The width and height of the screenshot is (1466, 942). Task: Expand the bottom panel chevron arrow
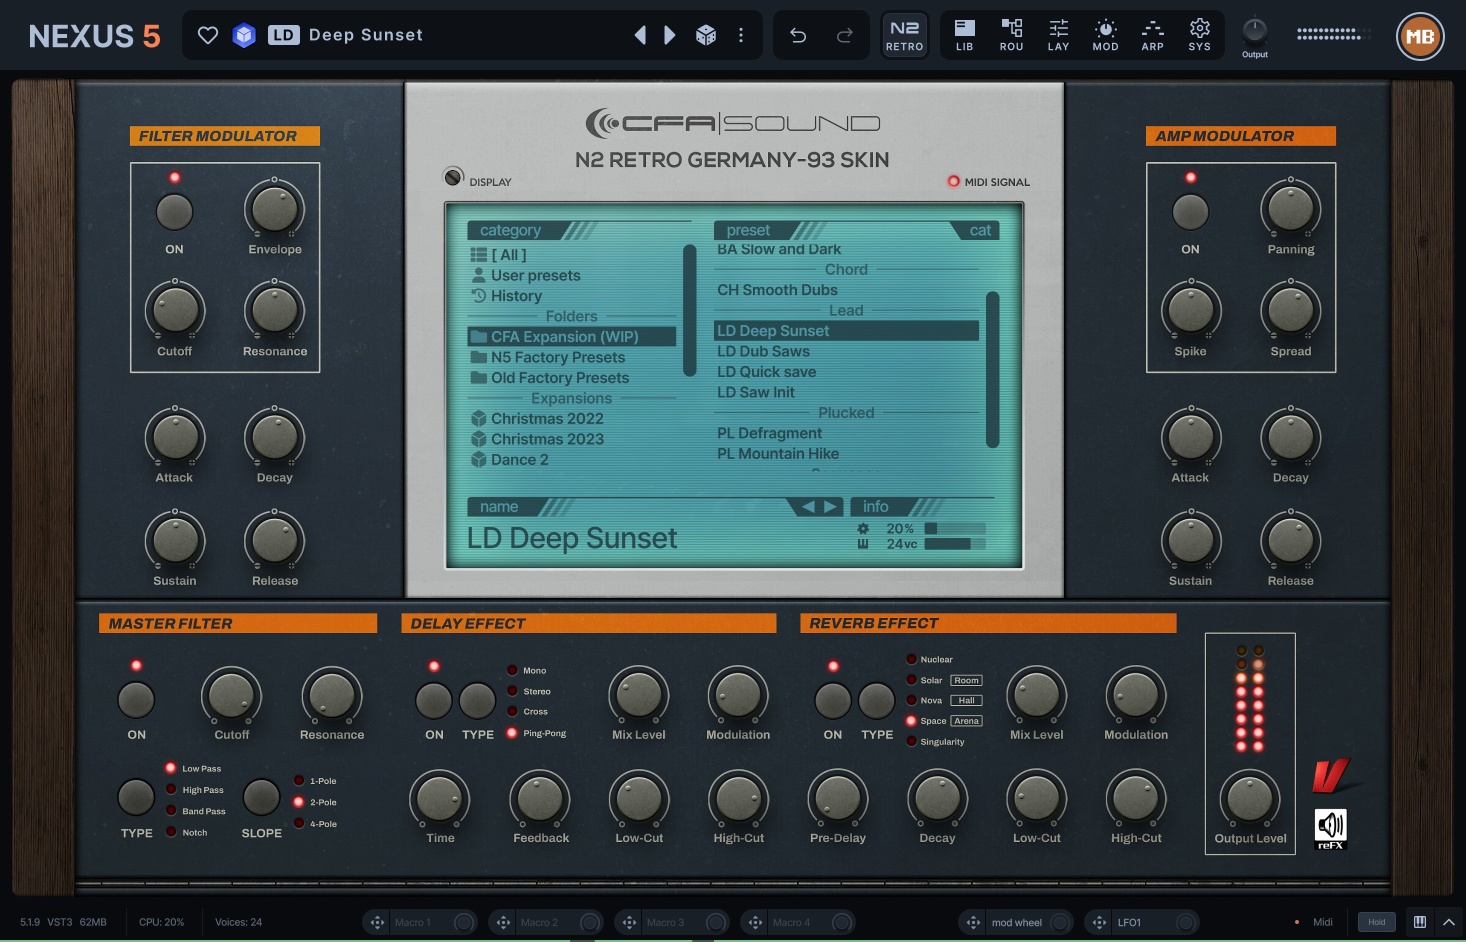point(1449,922)
